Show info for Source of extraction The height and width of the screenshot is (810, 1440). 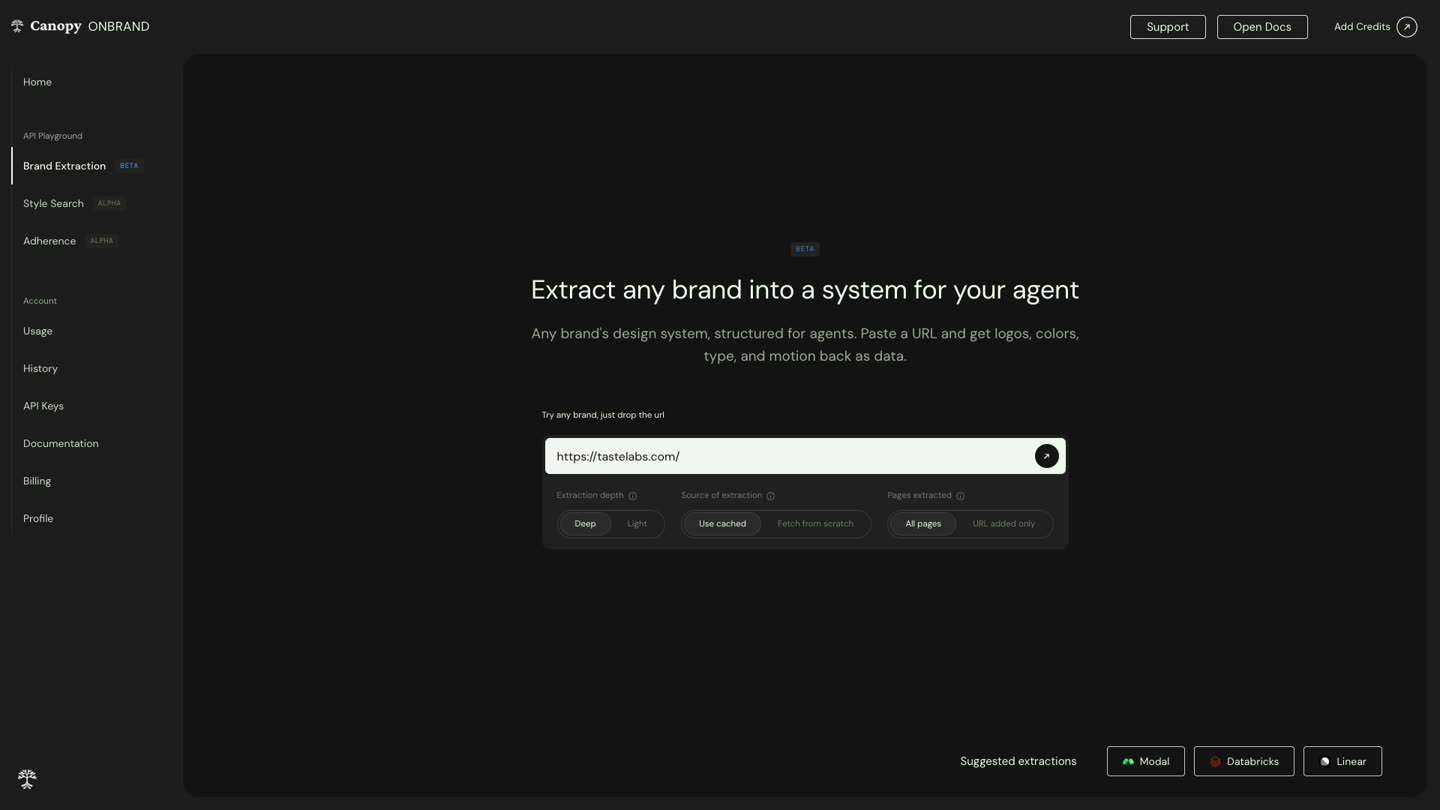(770, 496)
